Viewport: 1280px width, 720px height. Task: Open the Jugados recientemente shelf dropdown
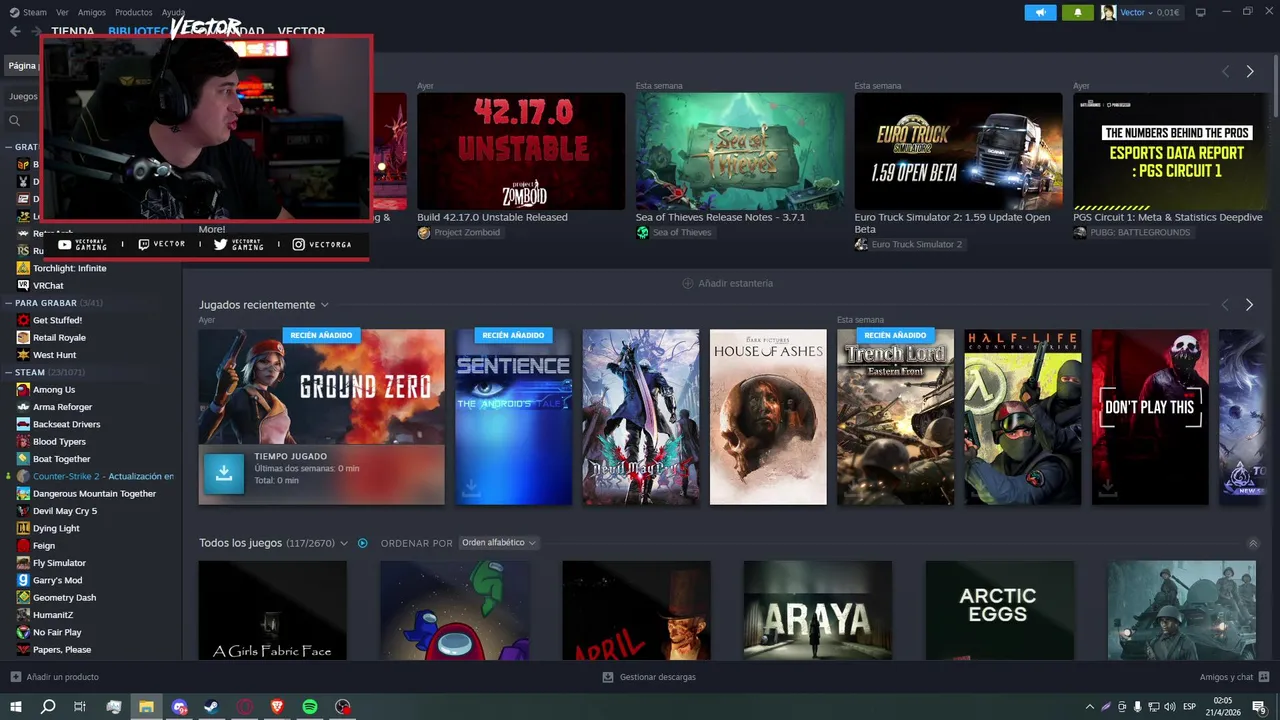tap(324, 305)
